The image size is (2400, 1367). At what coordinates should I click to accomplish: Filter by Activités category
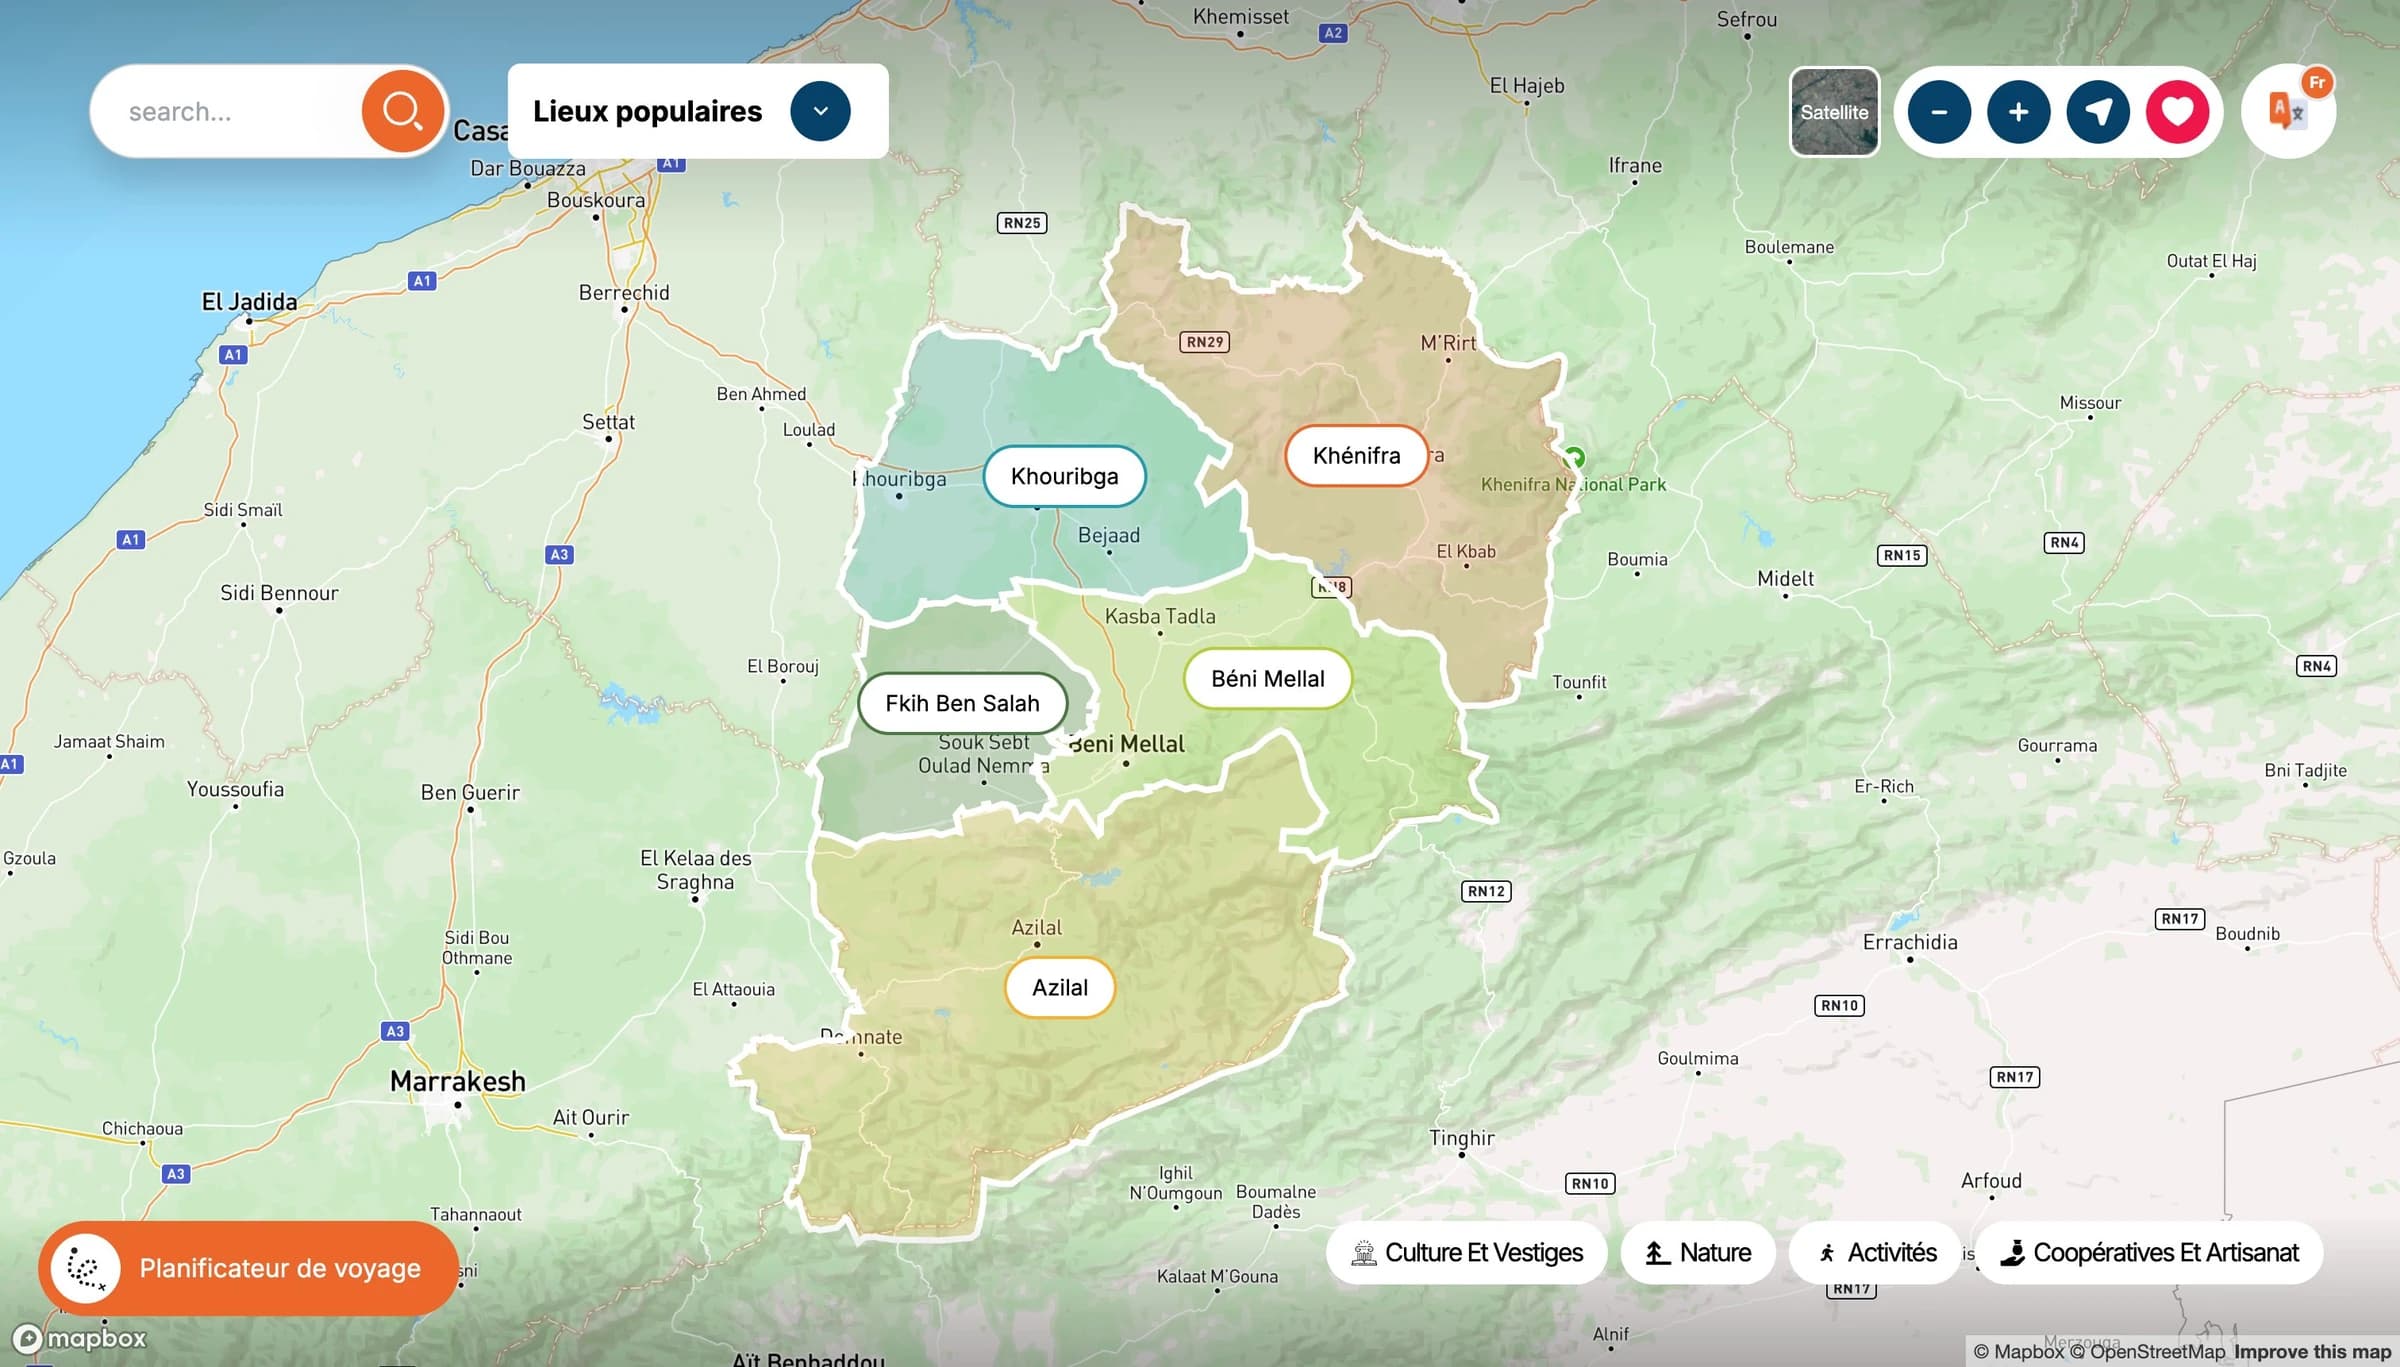(x=1876, y=1252)
